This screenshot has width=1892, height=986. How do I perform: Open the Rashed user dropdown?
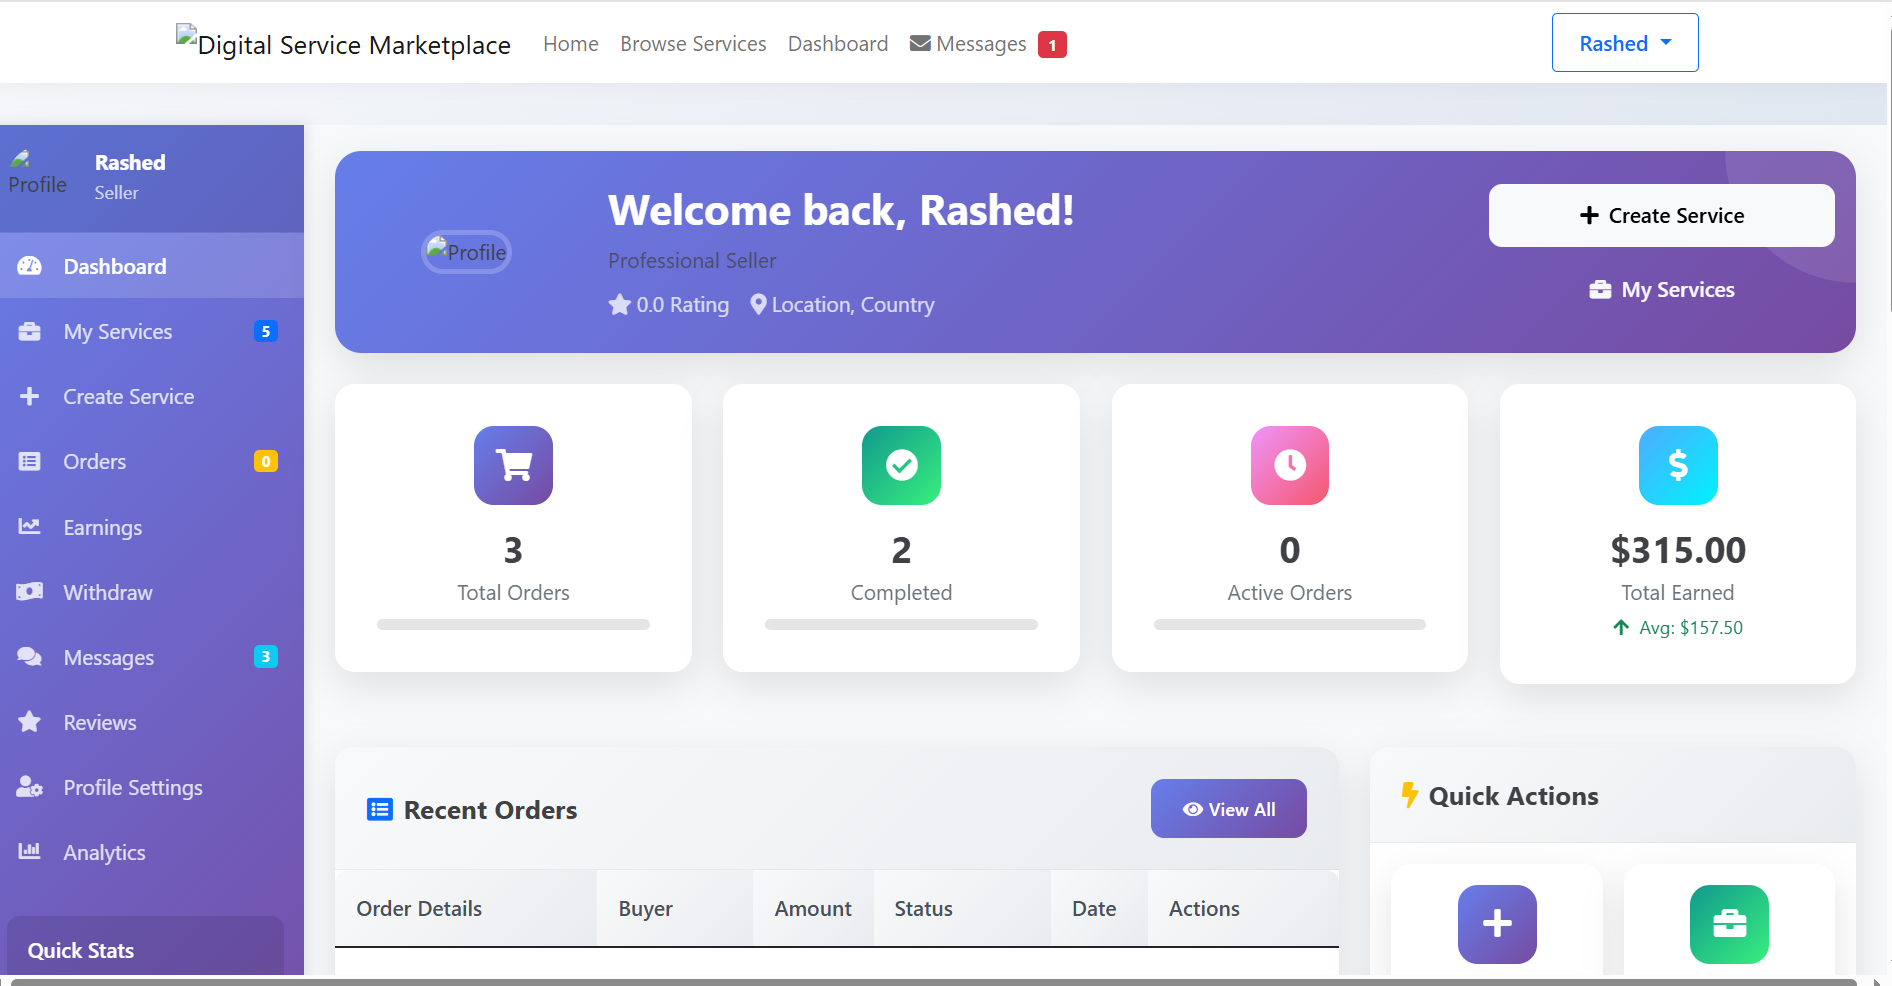point(1624,43)
